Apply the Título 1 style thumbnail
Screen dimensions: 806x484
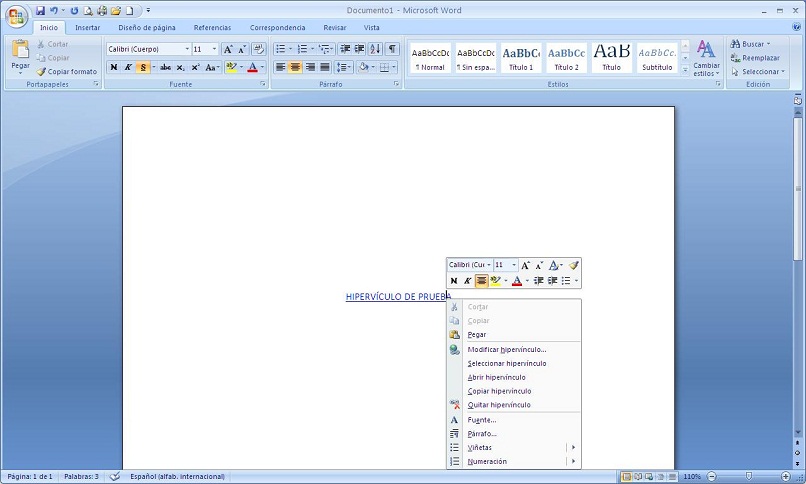click(x=521, y=58)
